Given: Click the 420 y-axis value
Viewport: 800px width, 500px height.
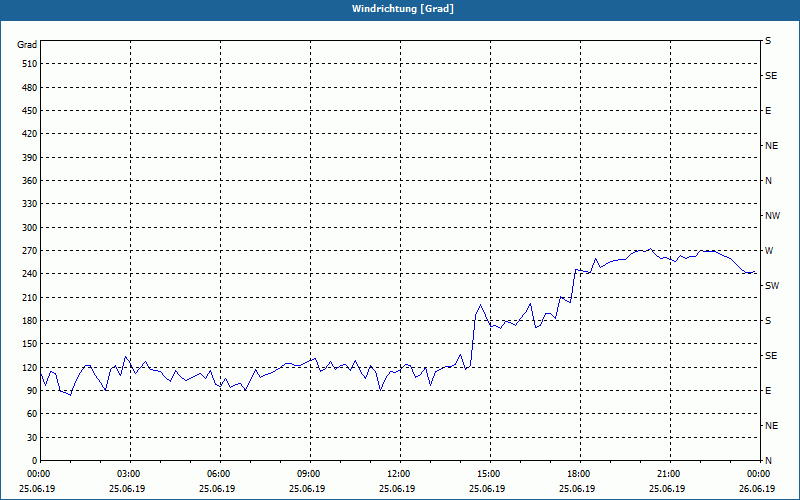Looking at the screenshot, I should coord(30,134).
